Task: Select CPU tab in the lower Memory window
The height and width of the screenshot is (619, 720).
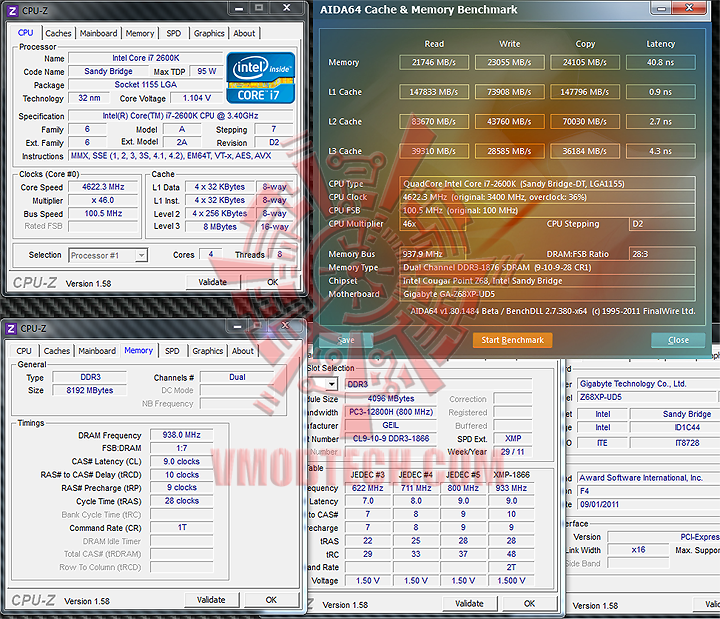Action: click(x=24, y=351)
